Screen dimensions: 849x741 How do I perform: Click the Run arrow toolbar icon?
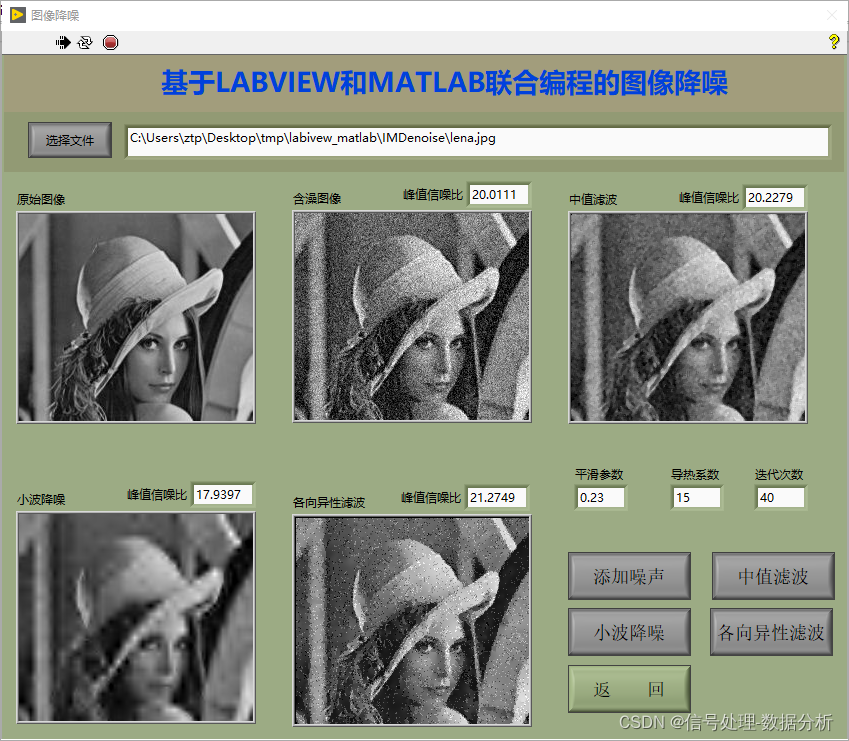63,43
